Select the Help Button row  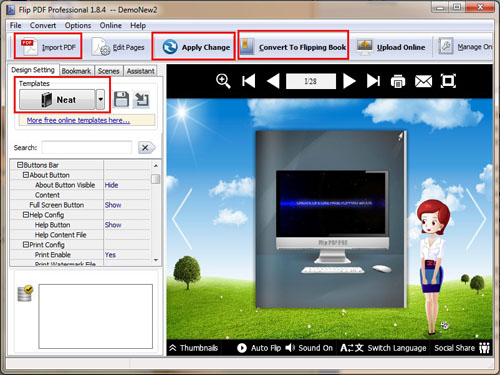tap(80, 225)
